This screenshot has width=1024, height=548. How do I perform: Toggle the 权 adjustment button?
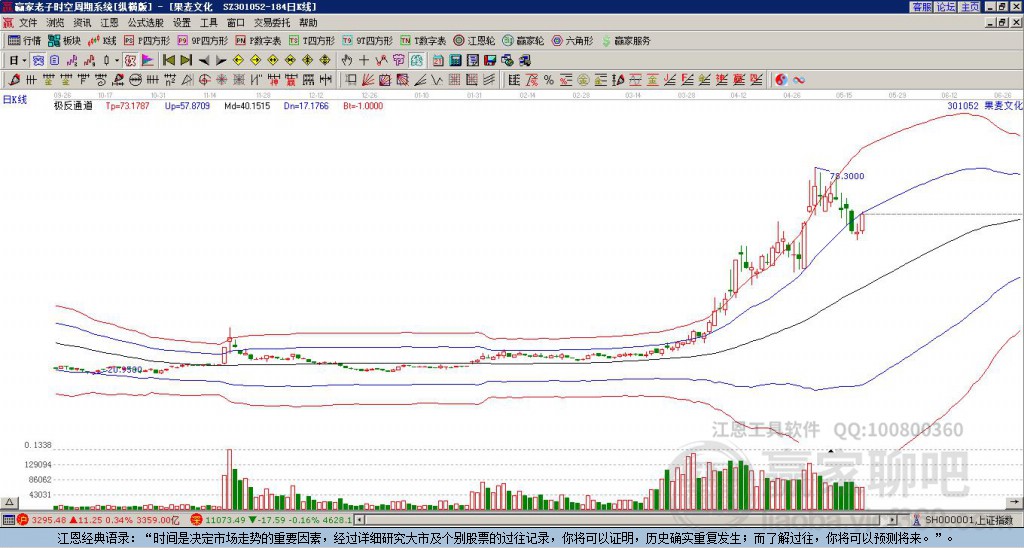130,60
